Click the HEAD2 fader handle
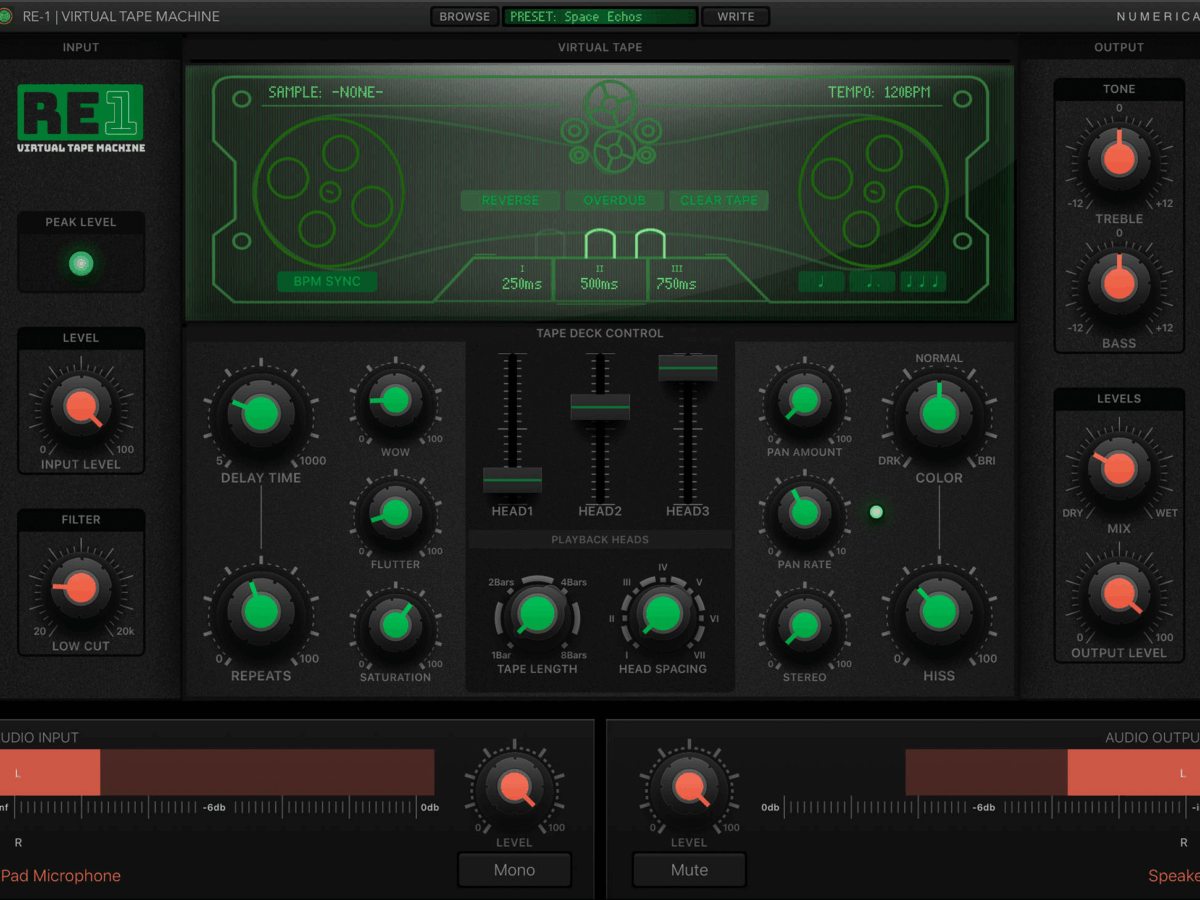This screenshot has height=900, width=1200. tap(600, 407)
